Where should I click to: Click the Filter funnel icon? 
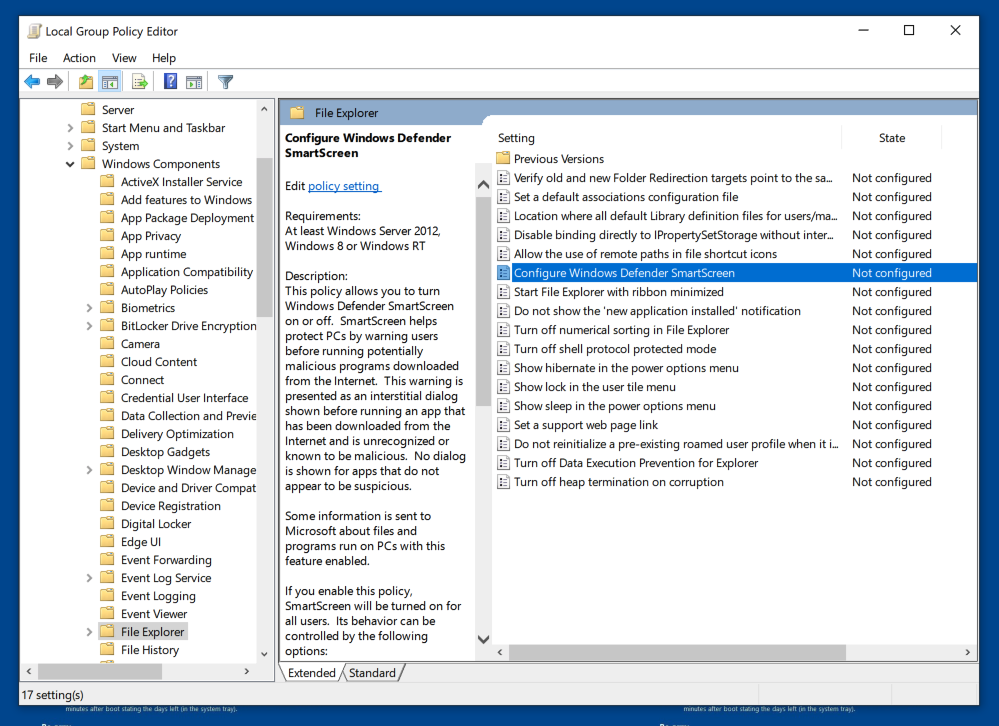[x=225, y=82]
